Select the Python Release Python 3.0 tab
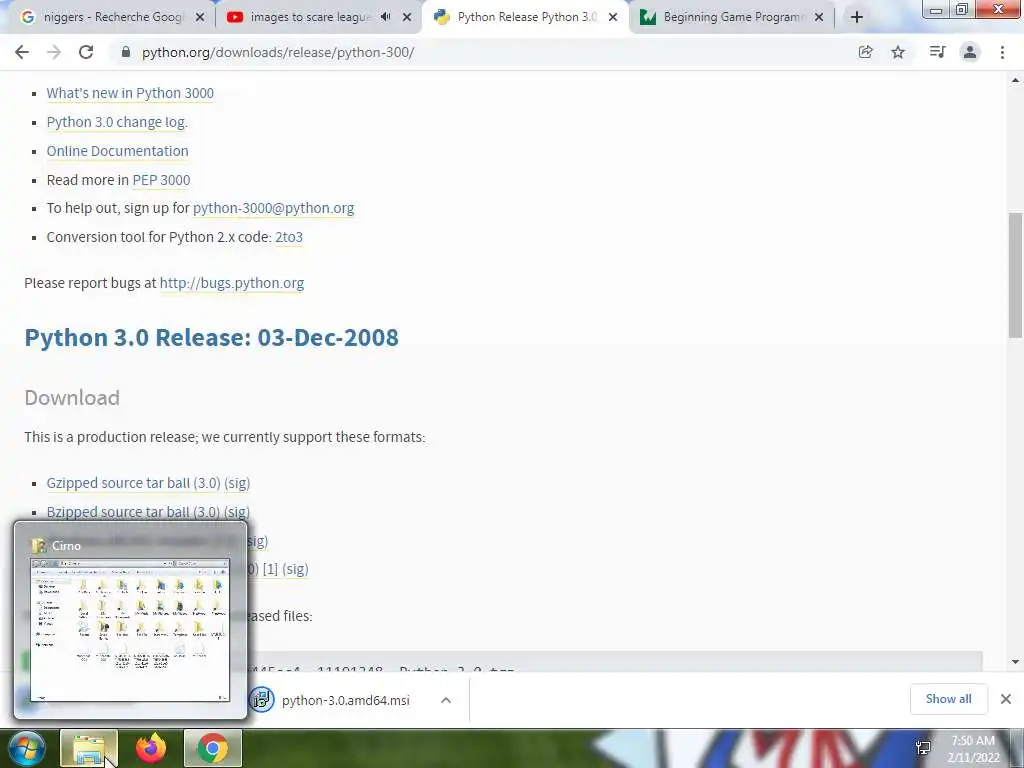The image size is (1024, 768). coord(526,17)
